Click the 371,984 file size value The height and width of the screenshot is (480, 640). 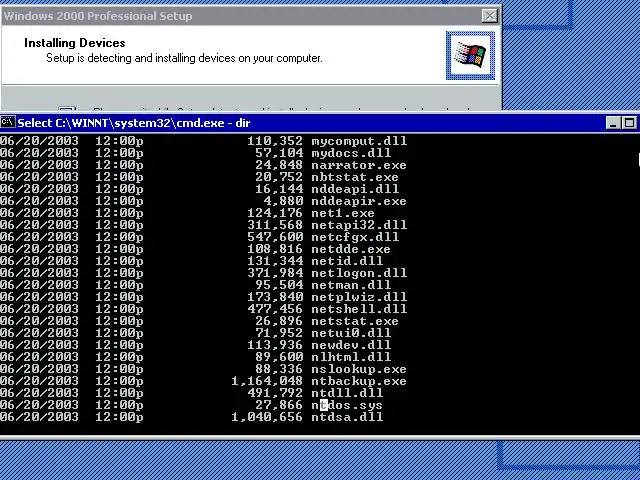275,273
